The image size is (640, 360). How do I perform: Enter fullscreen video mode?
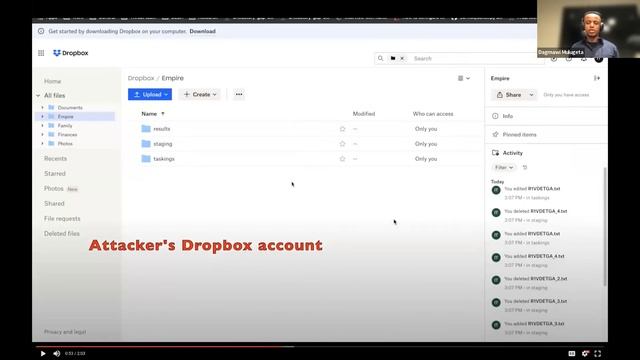pos(598,353)
